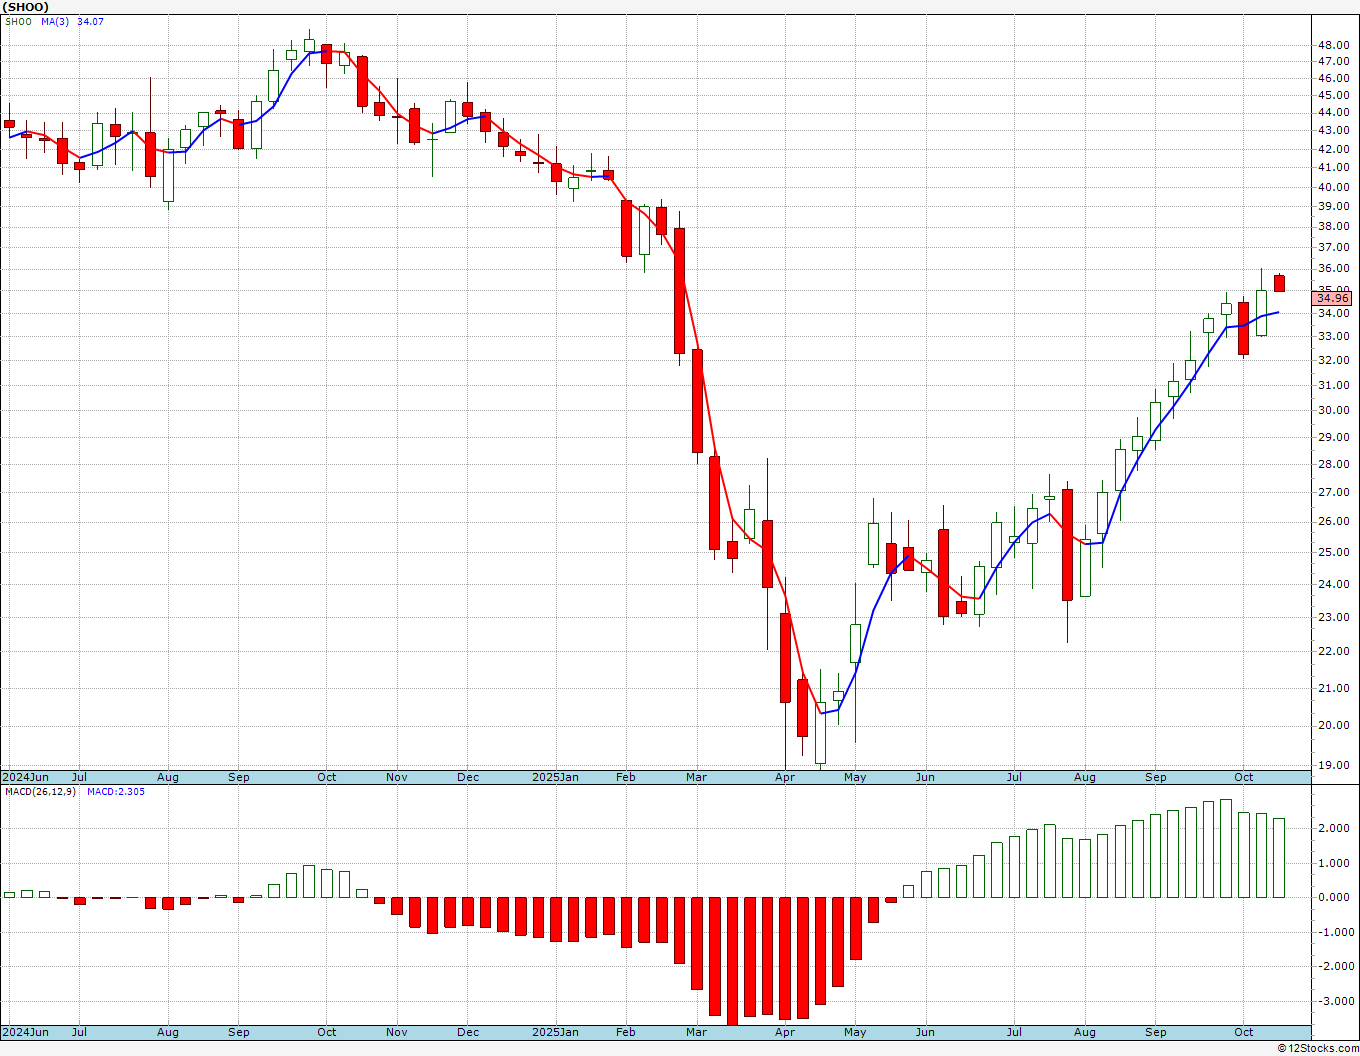1360x1056 pixels.
Task: Select 2025Jan on the MACD panel date axis
Action: [555, 1032]
